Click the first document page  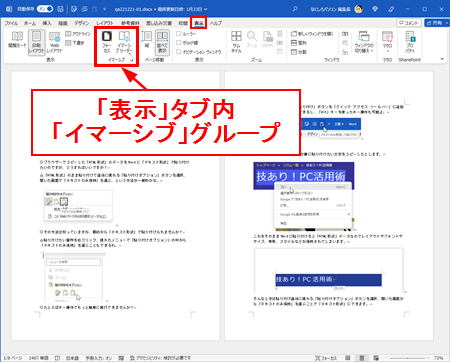point(115,206)
